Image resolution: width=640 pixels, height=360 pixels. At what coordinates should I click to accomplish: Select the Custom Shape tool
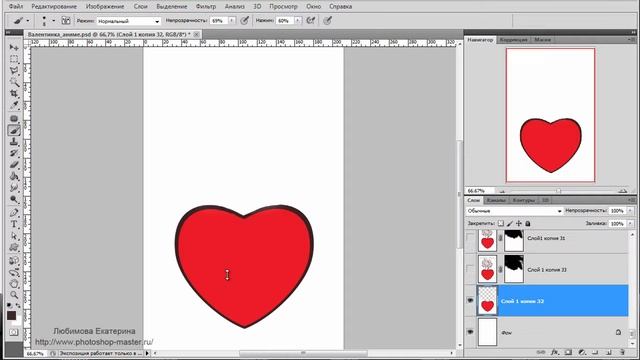pyautogui.click(x=14, y=247)
